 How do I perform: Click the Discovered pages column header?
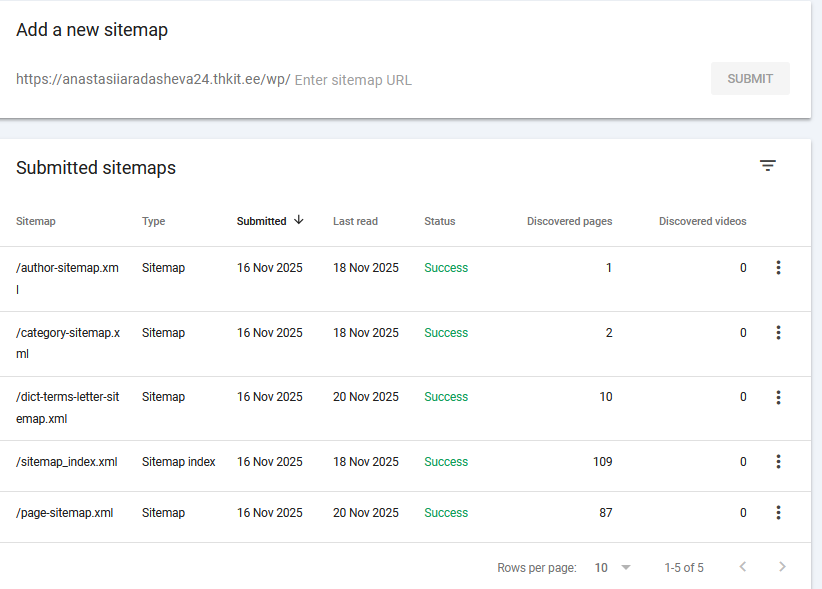pos(569,222)
